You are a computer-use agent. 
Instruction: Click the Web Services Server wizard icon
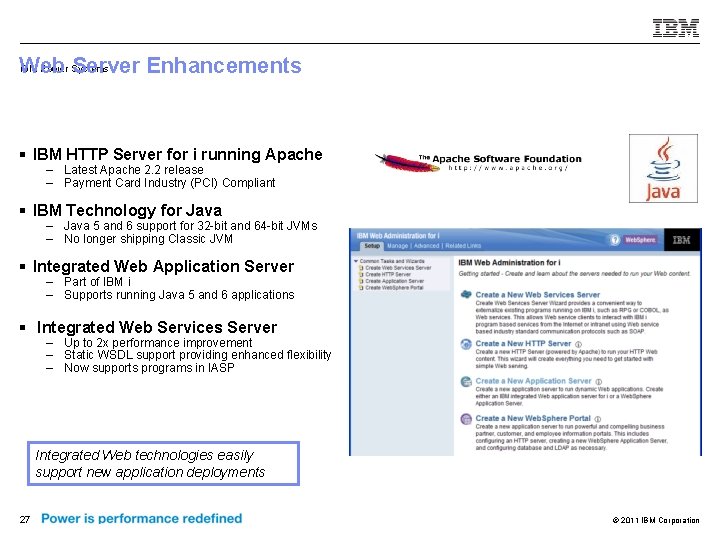pos(466,294)
